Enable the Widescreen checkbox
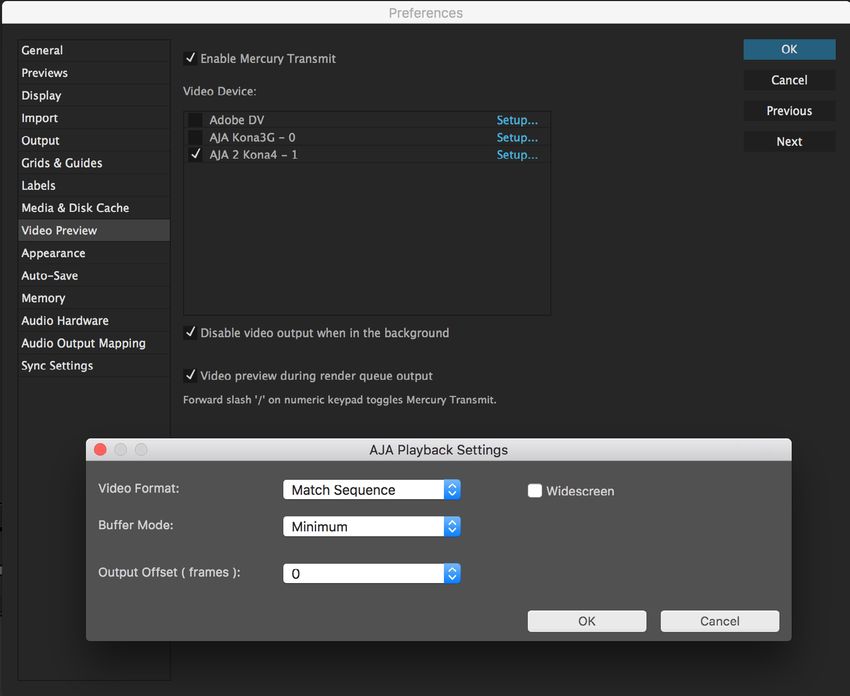The width and height of the screenshot is (850, 696). (x=535, y=491)
